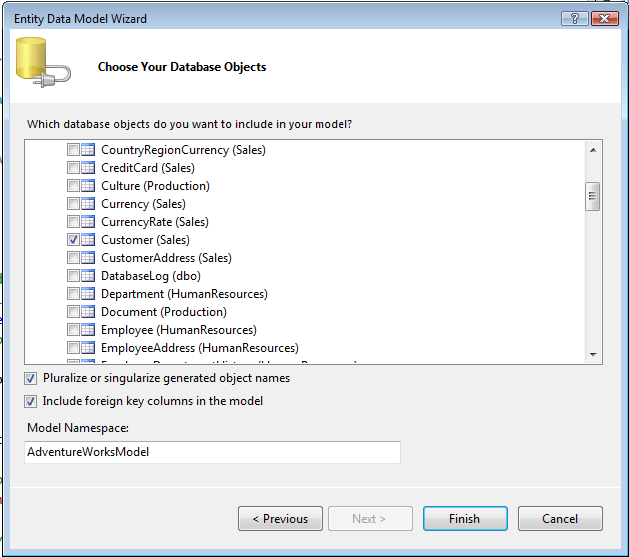Uncheck the Customer (Sales) checkbox

[x=73, y=240]
